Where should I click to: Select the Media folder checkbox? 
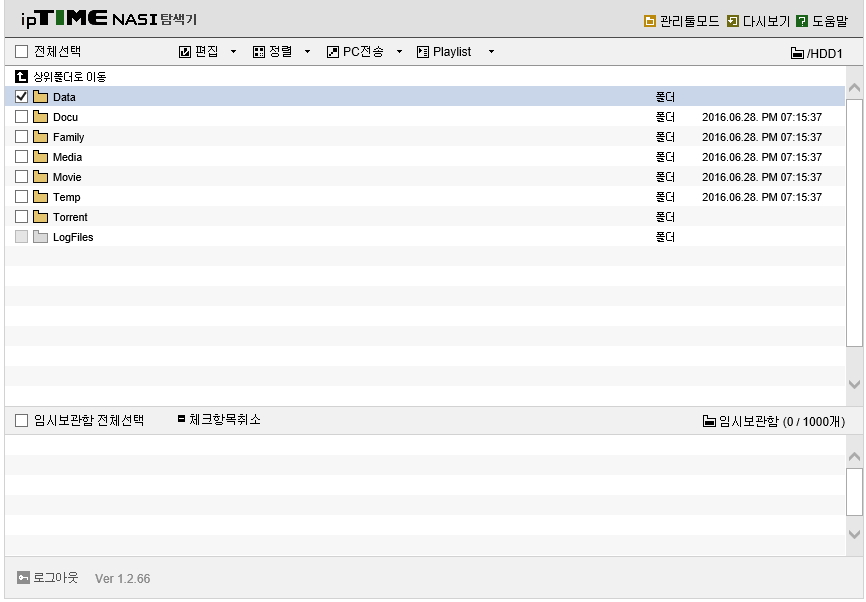[x=22, y=156]
